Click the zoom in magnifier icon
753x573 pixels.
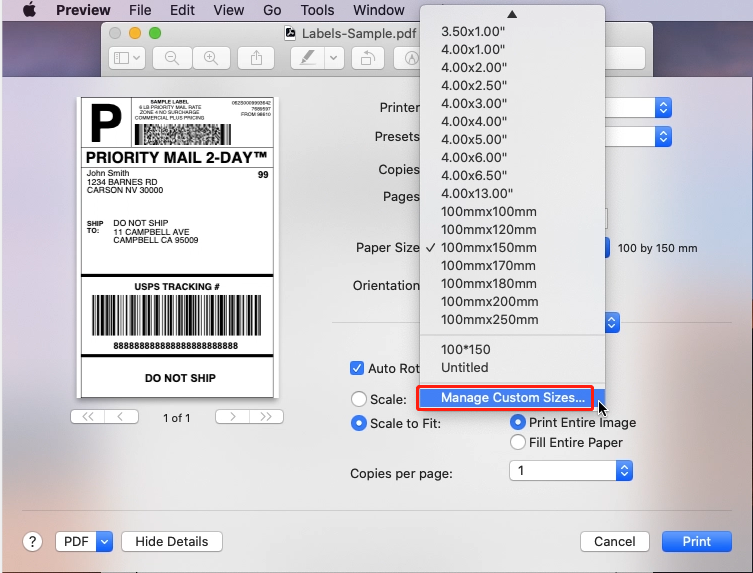pyautogui.click(x=211, y=58)
